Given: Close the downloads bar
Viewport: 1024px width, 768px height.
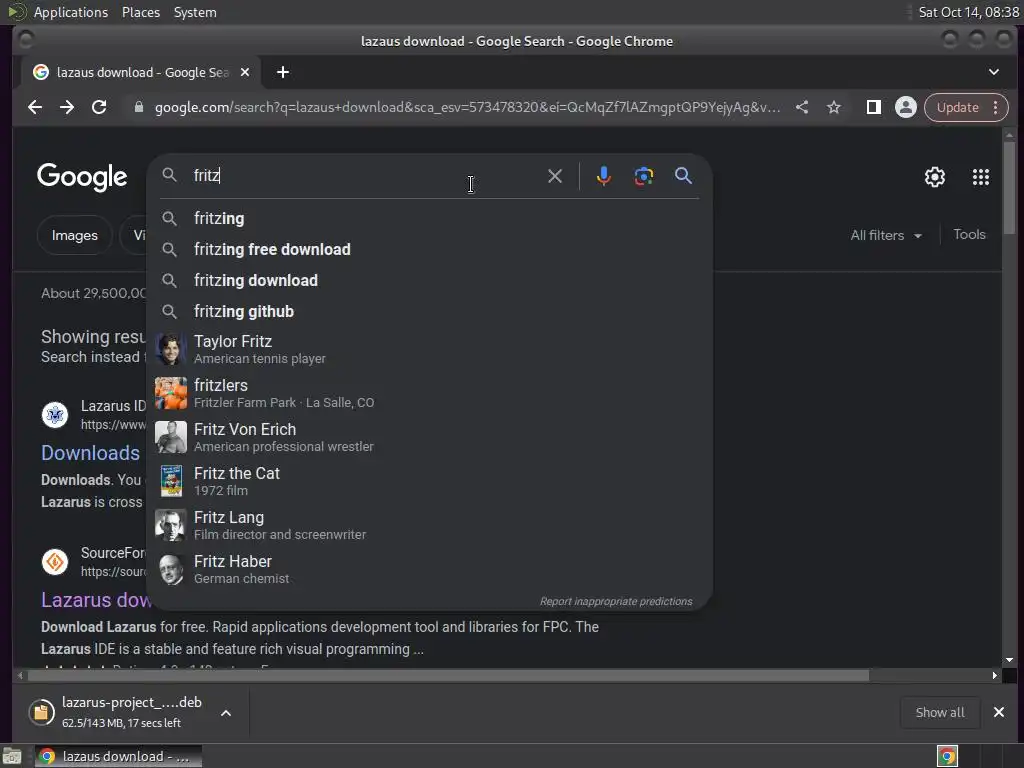Looking at the screenshot, I should [999, 712].
